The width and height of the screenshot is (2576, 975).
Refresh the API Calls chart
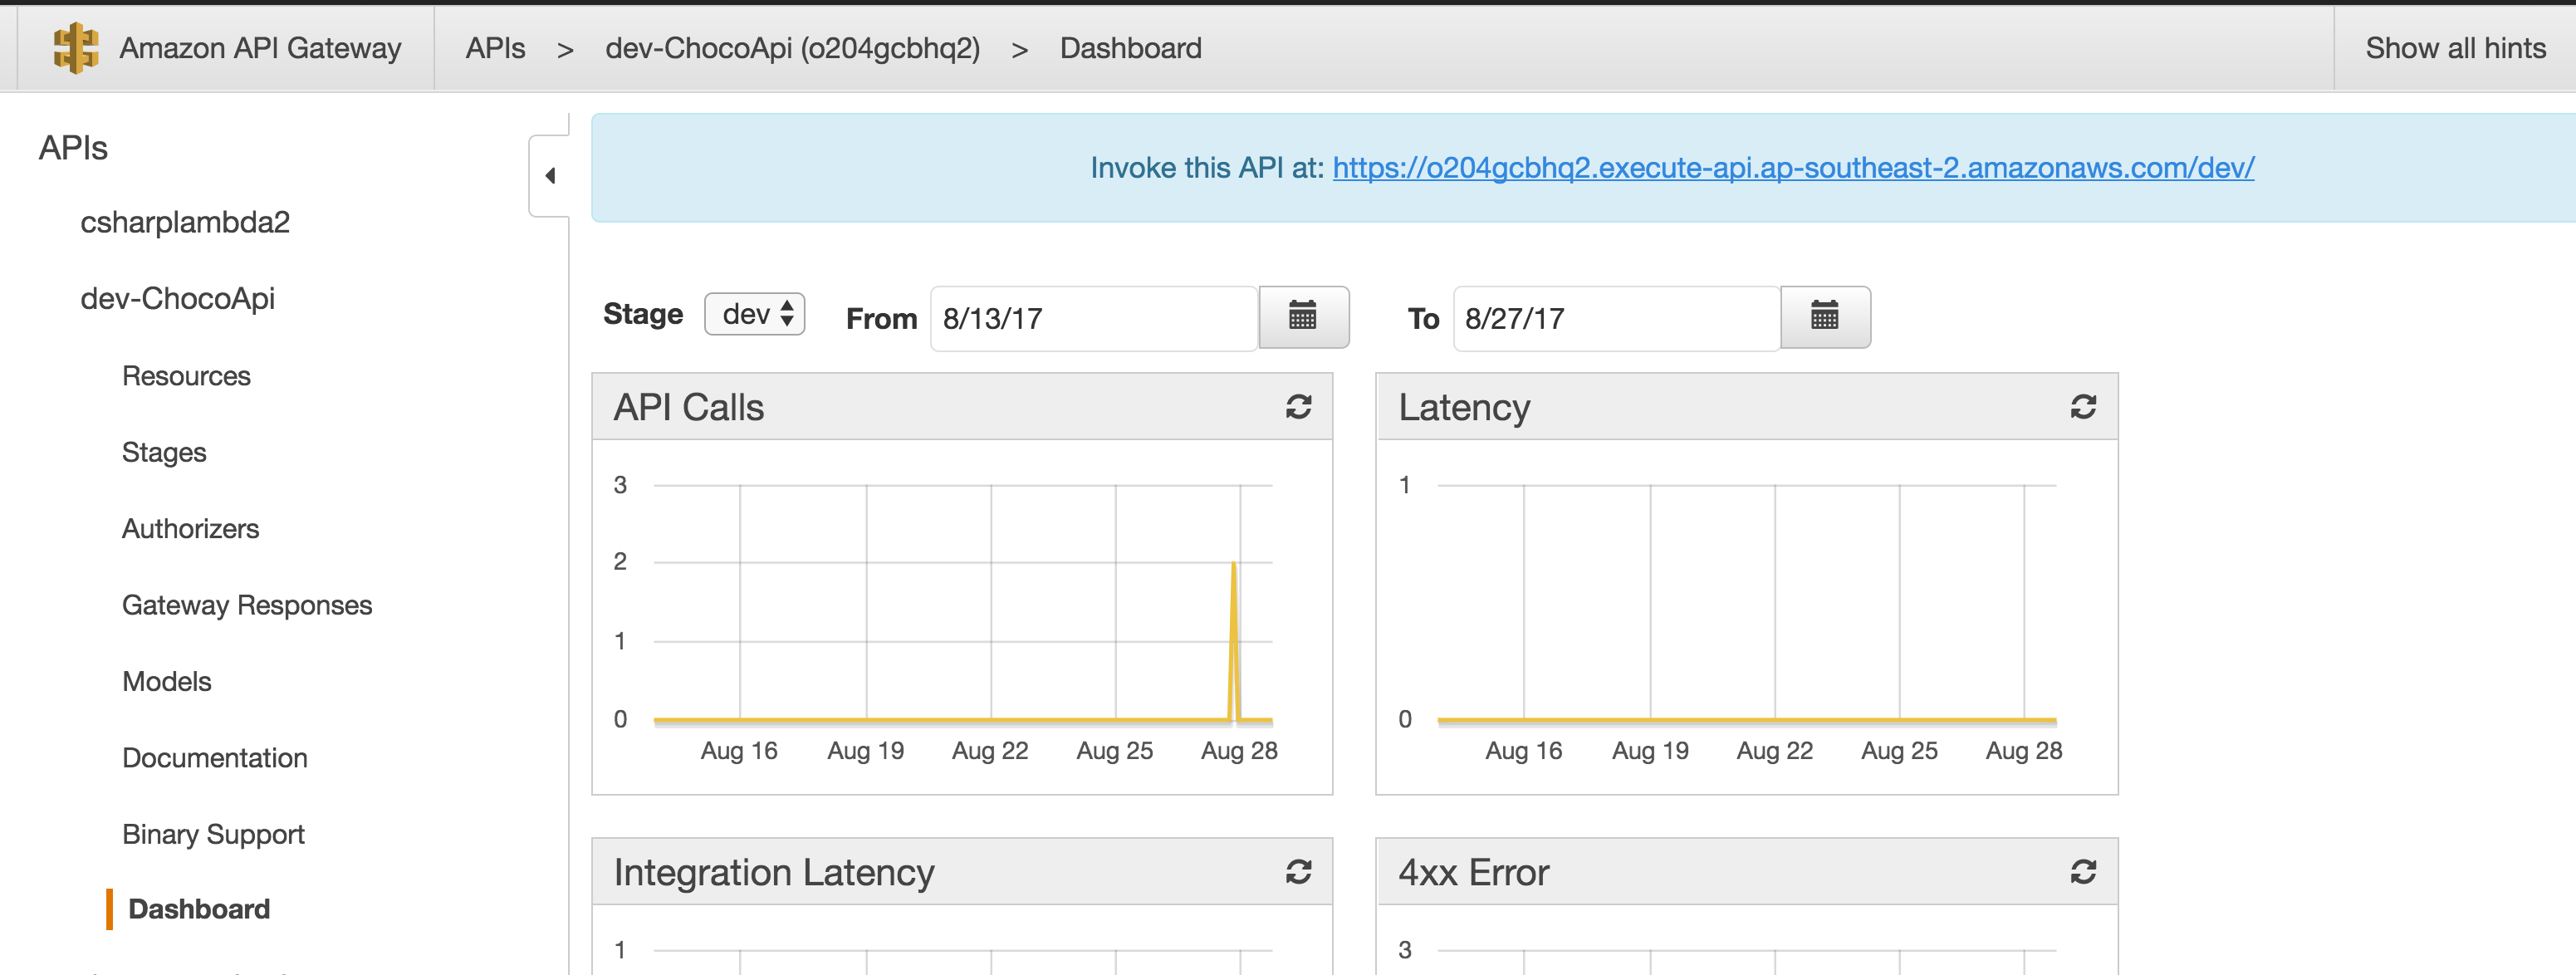(x=1298, y=407)
